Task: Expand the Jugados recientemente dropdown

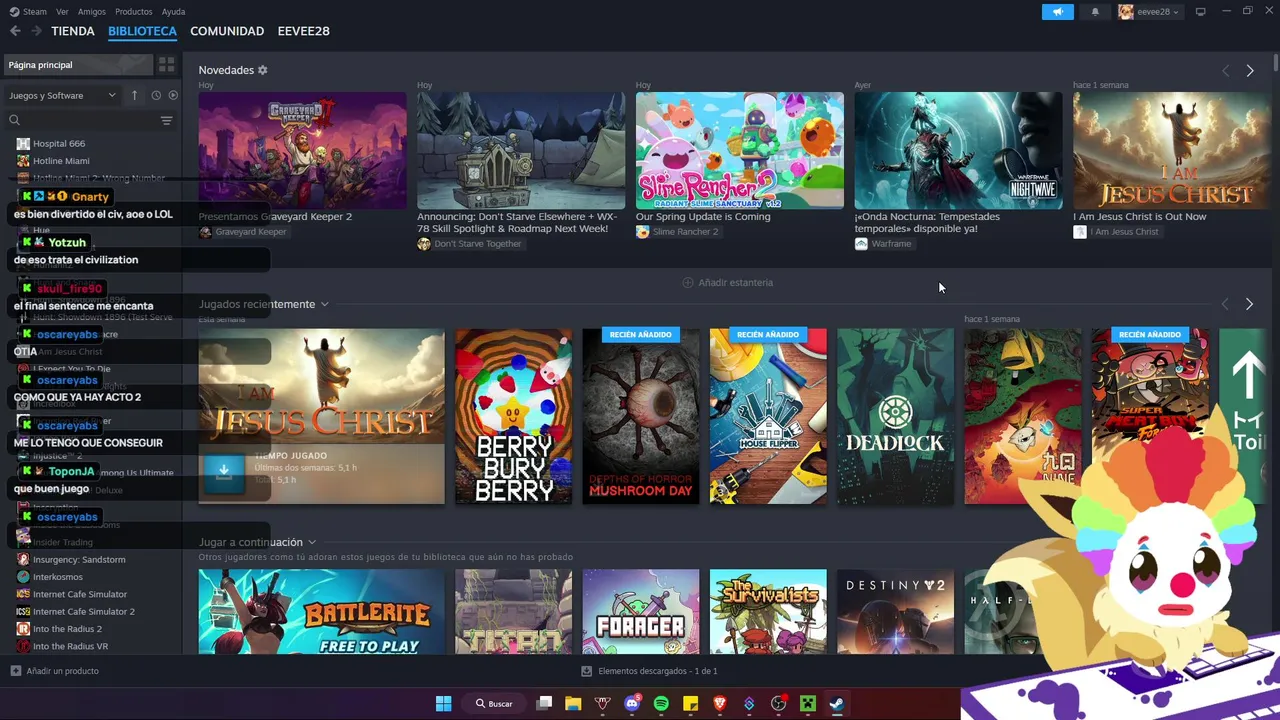Action: (x=324, y=304)
